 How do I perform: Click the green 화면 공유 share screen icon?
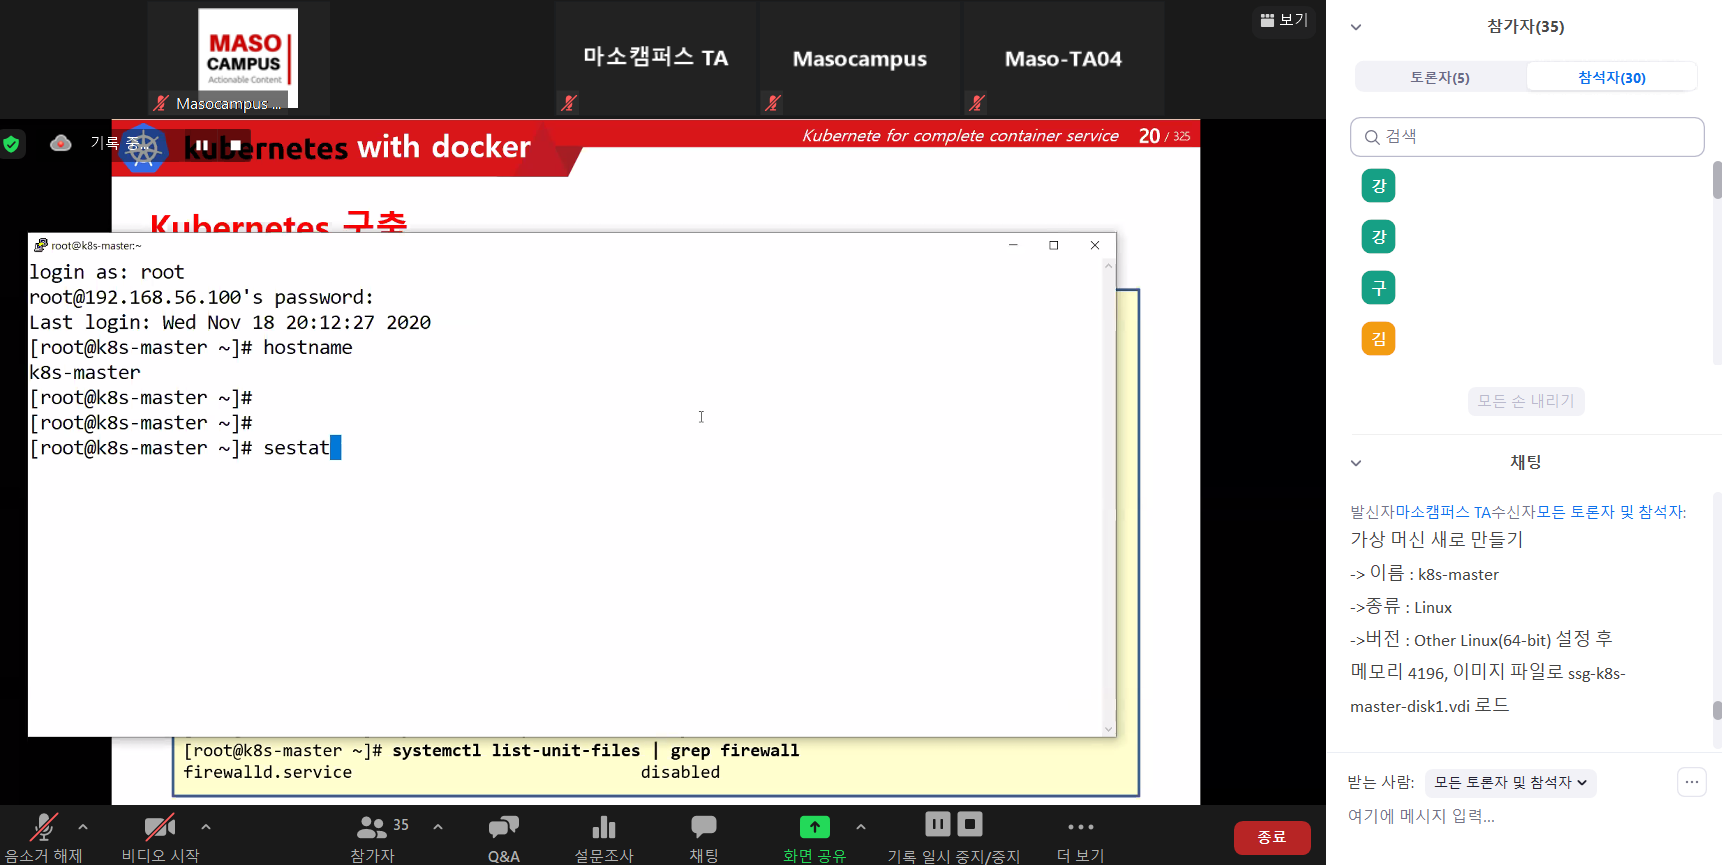tap(814, 828)
